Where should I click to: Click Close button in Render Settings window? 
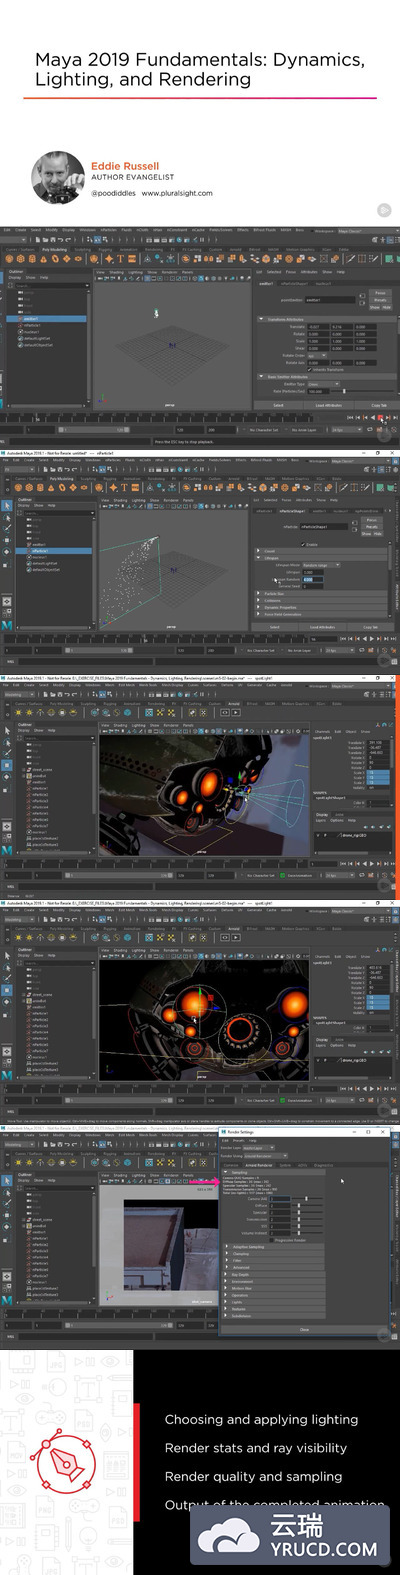tap(304, 1329)
